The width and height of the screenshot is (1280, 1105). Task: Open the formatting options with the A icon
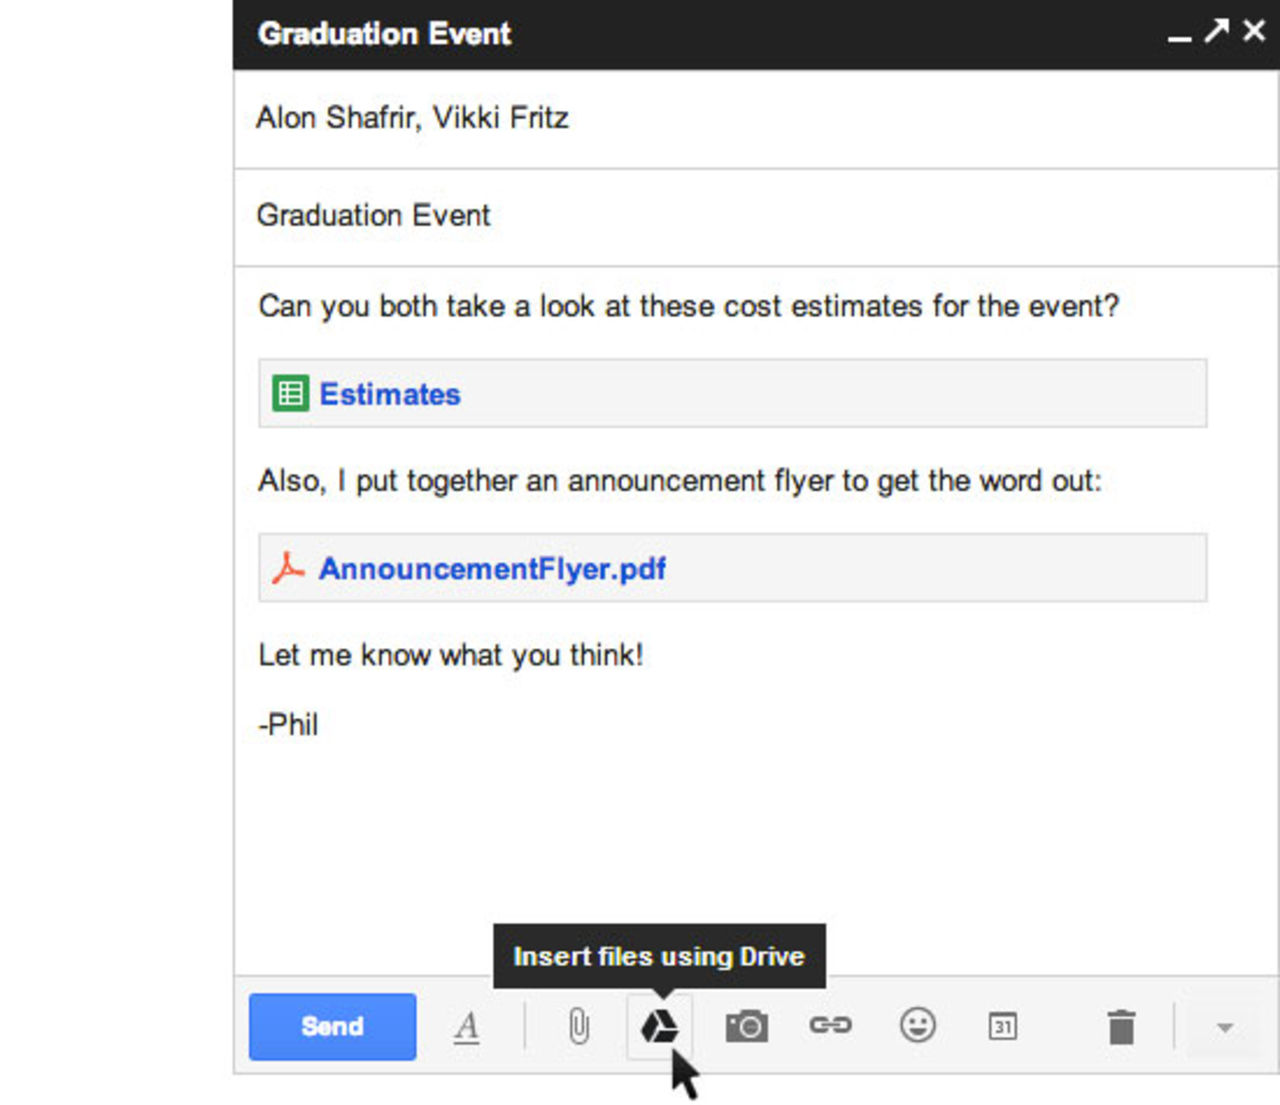click(467, 1026)
